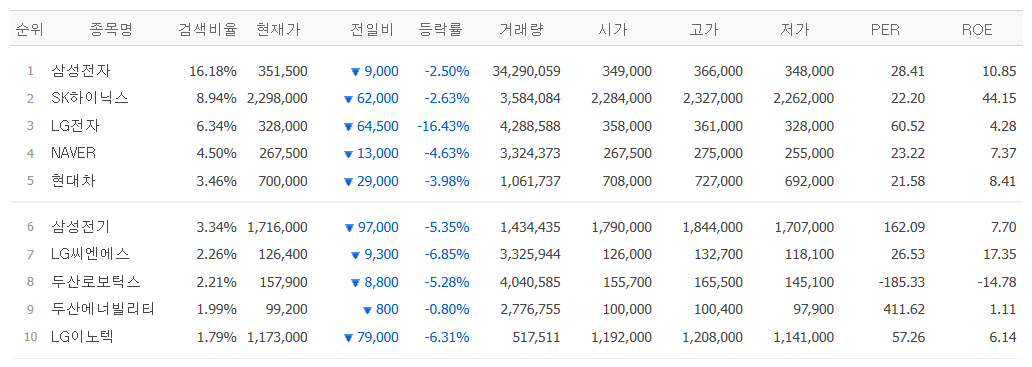Click the -14.78 ROE value
This screenshot has height=367, width=1032.
(x=996, y=282)
